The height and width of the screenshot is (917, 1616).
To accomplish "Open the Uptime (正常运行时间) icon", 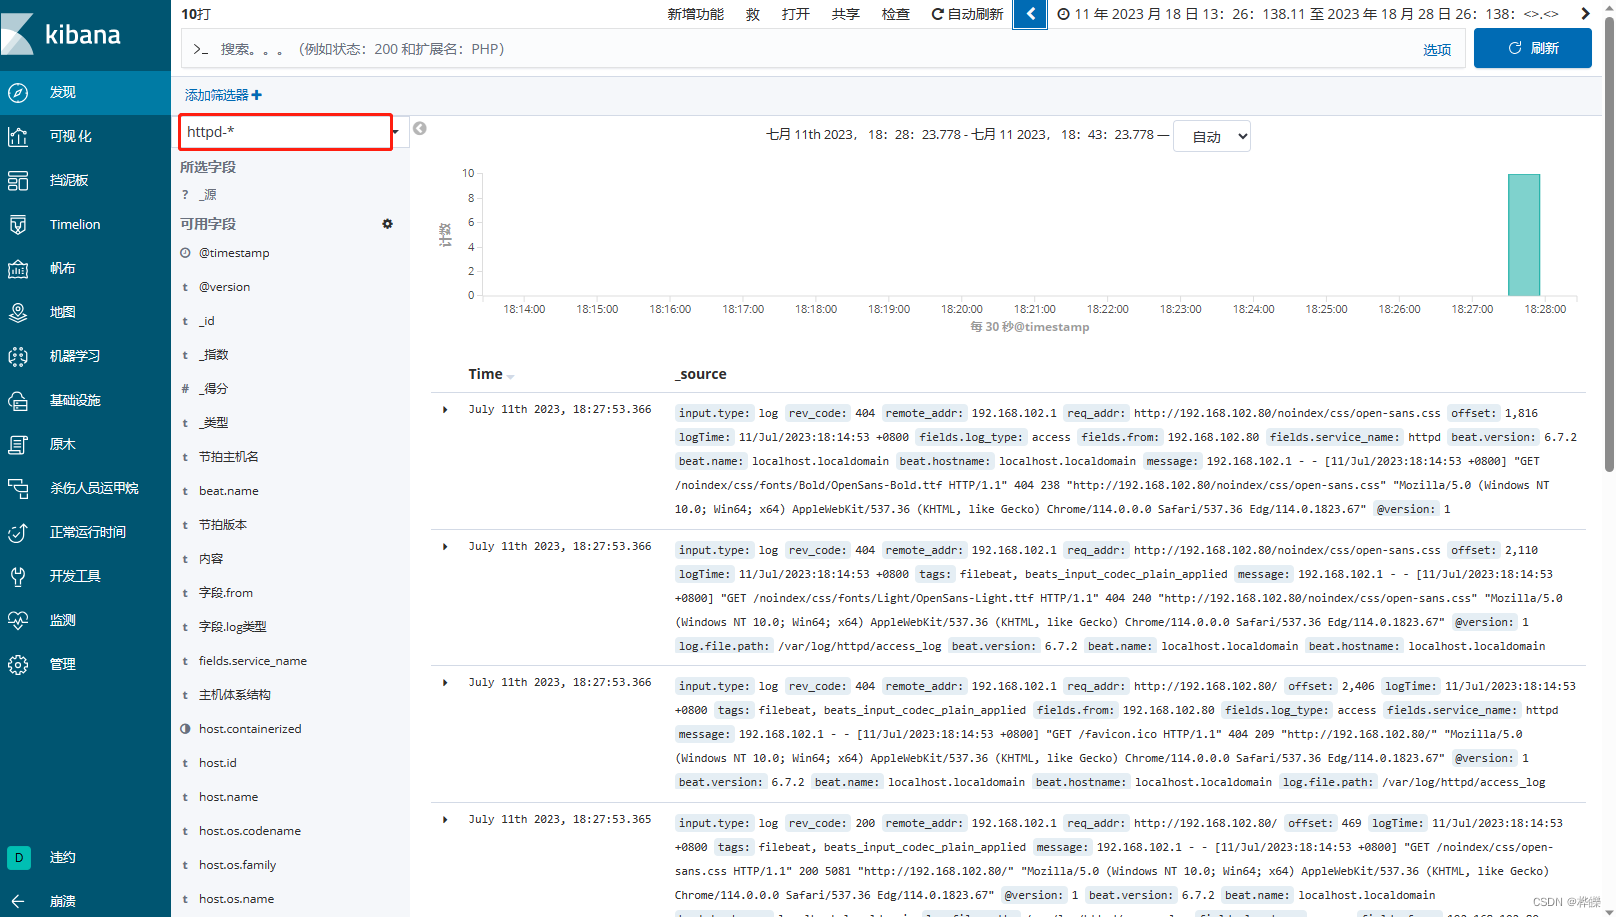I will [18, 532].
